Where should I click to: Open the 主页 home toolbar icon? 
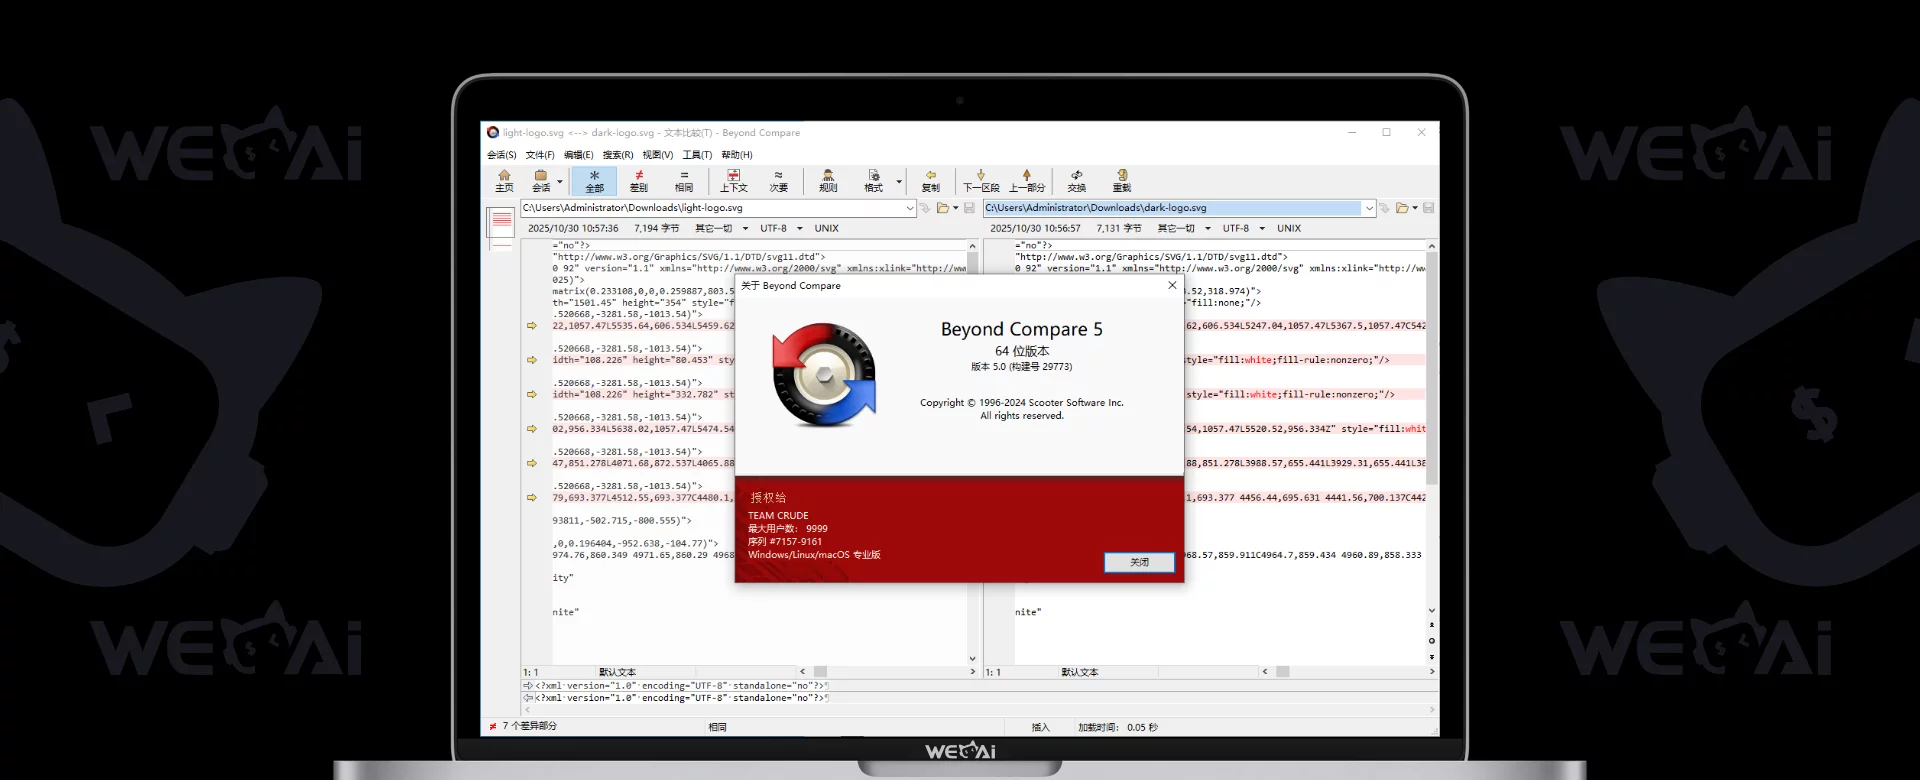point(504,181)
